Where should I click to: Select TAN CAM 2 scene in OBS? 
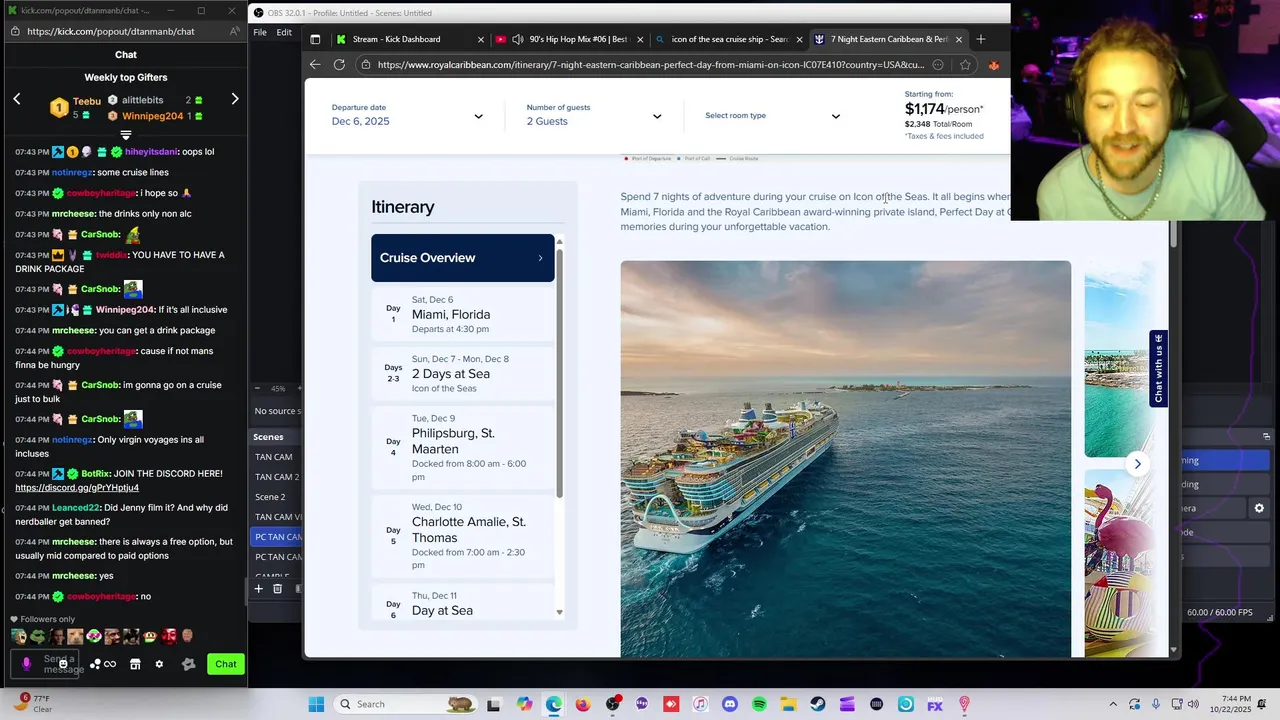coord(277,477)
